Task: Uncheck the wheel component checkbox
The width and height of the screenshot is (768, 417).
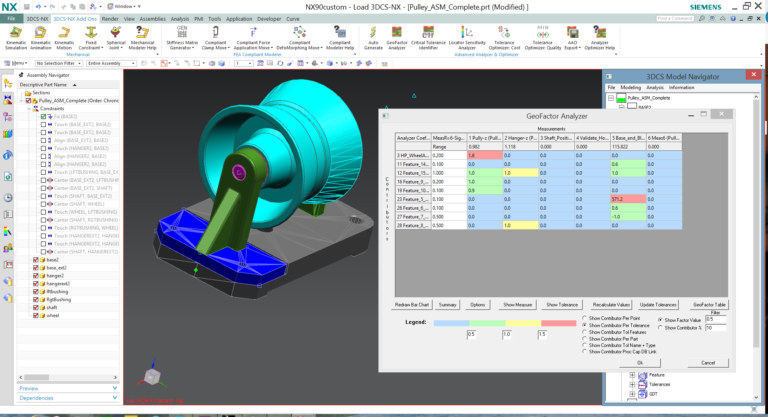Action: (35, 316)
